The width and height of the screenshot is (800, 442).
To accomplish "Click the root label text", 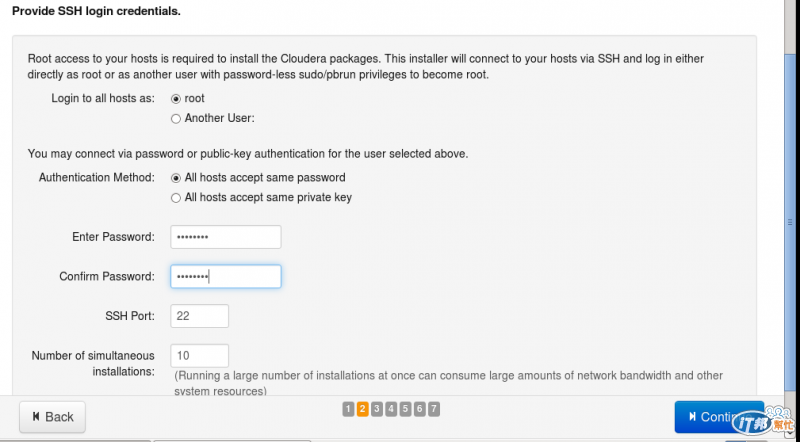I will (x=195, y=99).
